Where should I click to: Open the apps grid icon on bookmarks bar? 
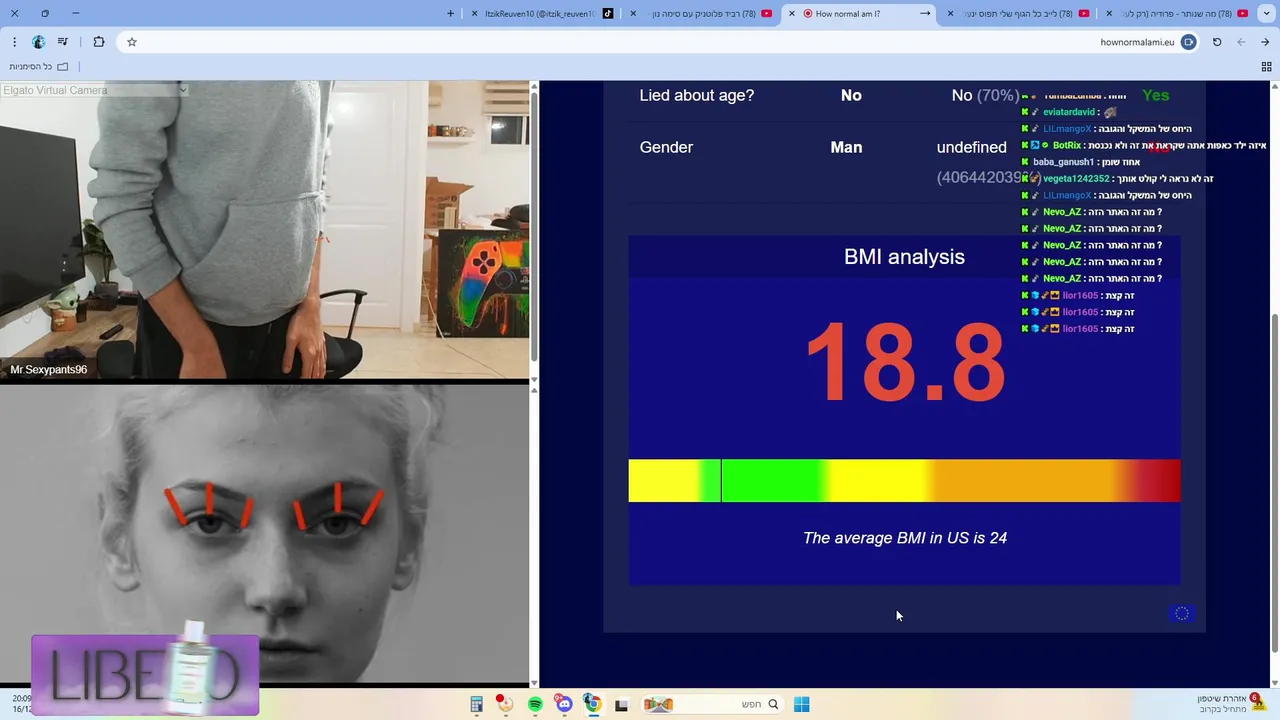(1266, 67)
